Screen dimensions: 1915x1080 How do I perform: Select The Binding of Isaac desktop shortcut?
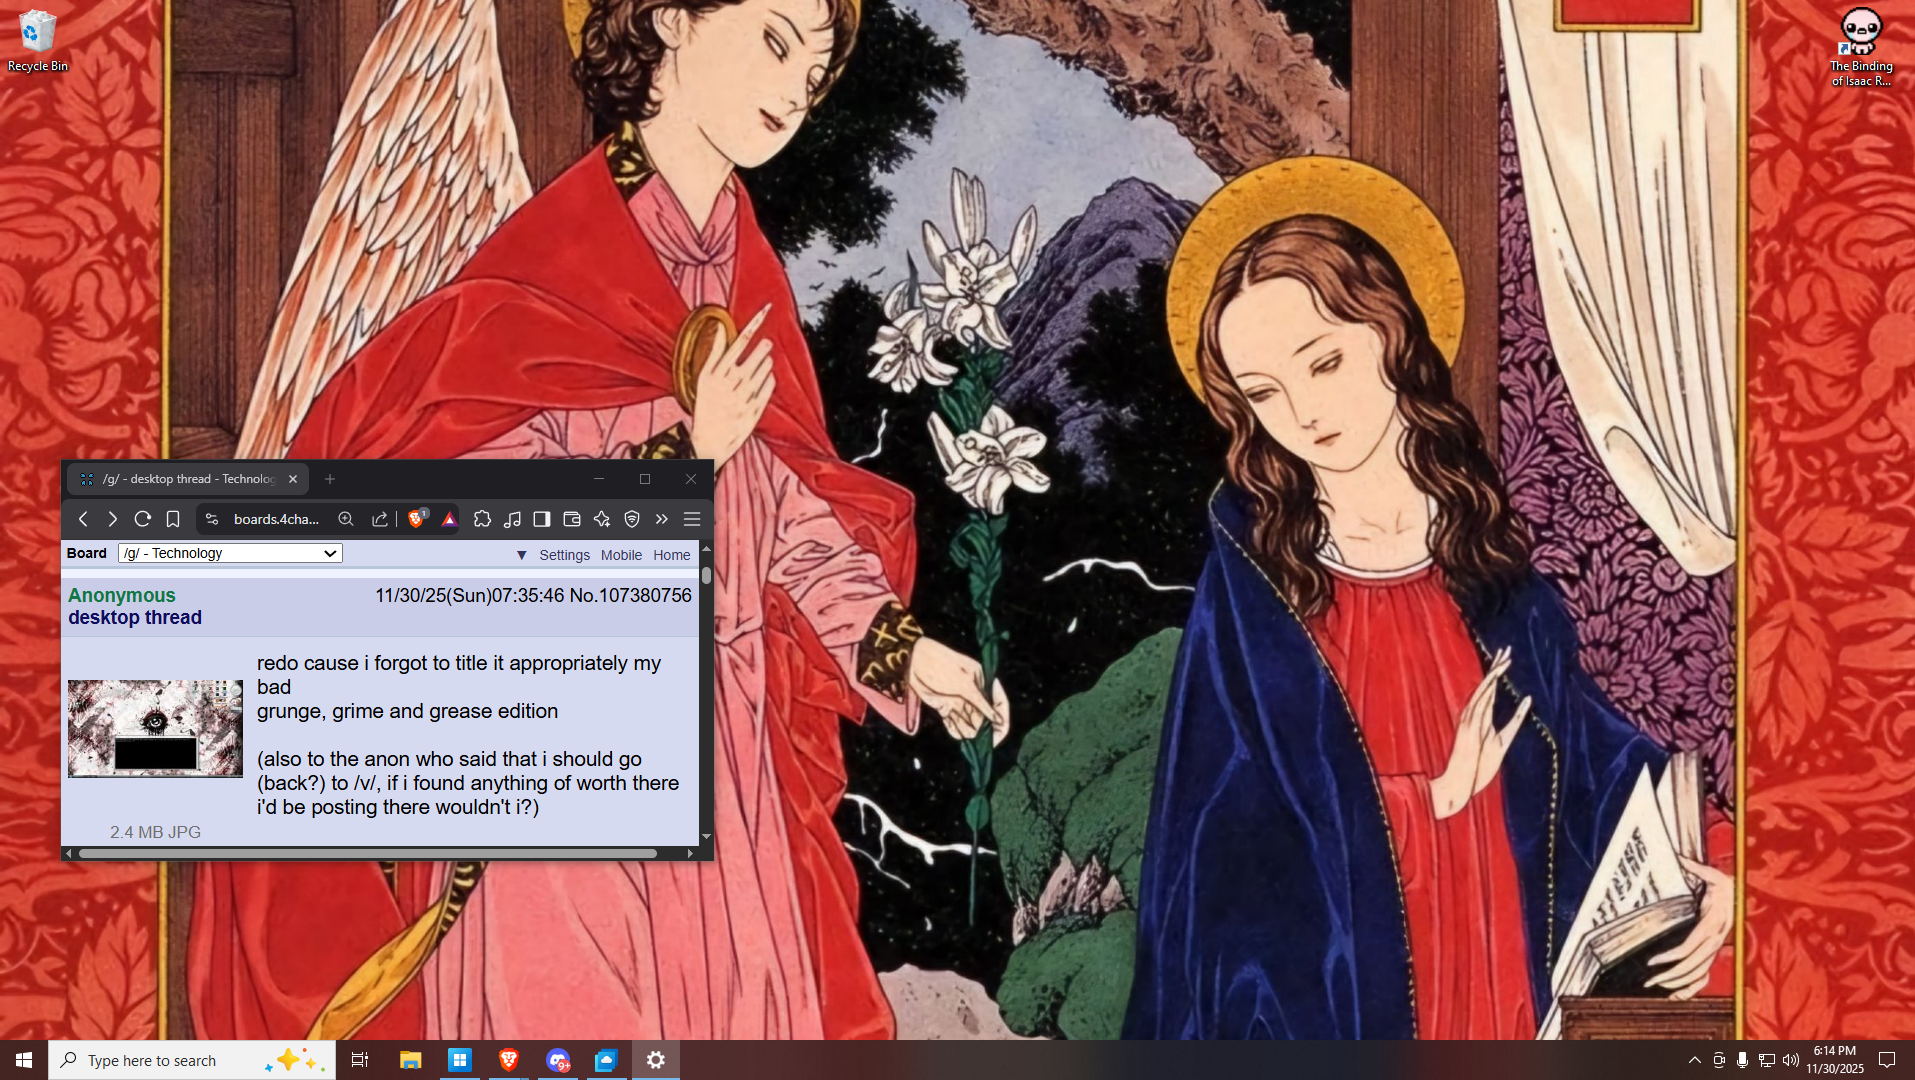pyautogui.click(x=1861, y=47)
